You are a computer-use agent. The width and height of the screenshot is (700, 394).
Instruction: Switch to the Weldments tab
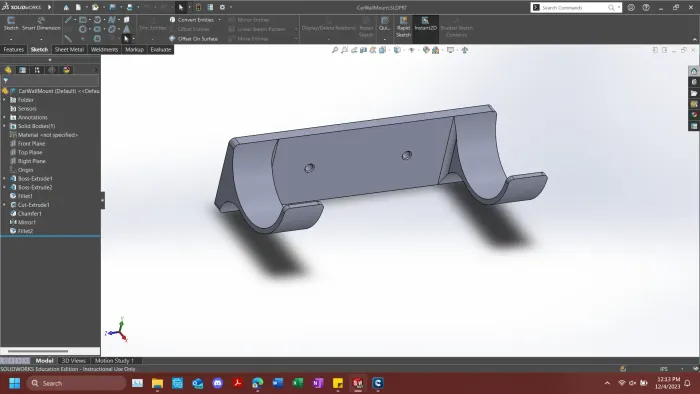coord(104,50)
